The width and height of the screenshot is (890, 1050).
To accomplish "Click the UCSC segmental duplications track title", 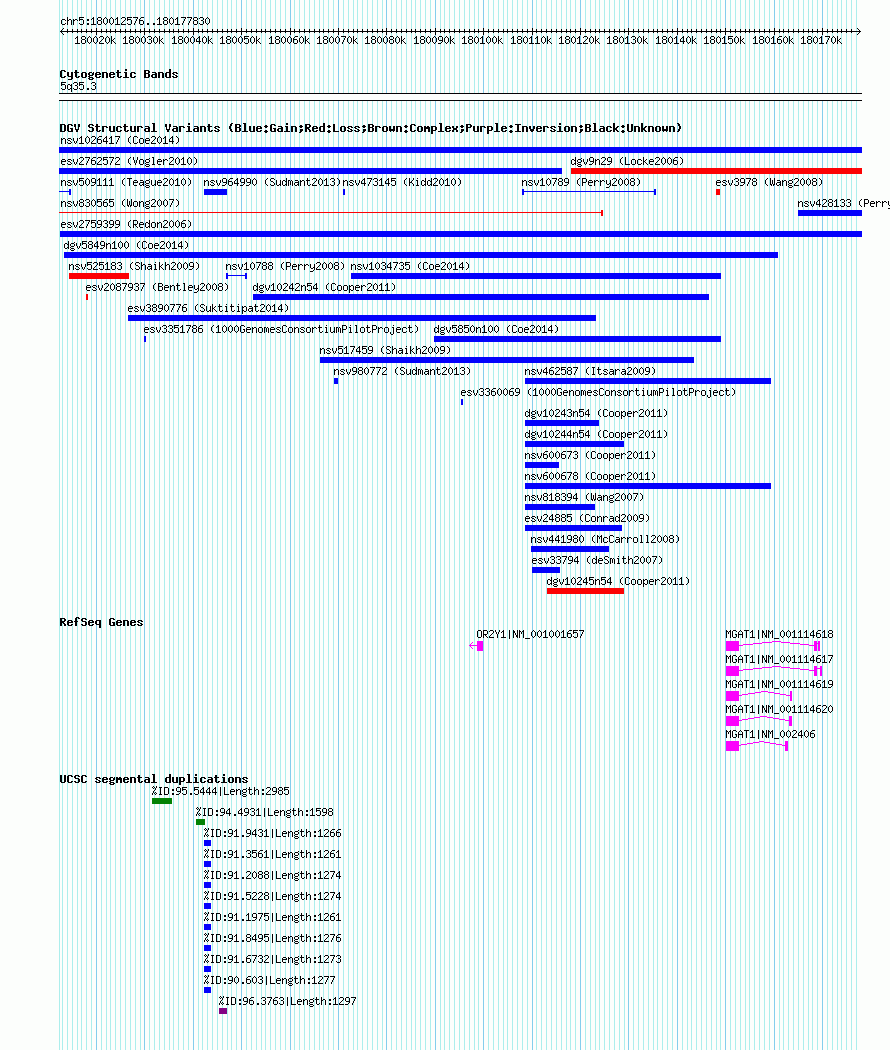I will (153, 779).
